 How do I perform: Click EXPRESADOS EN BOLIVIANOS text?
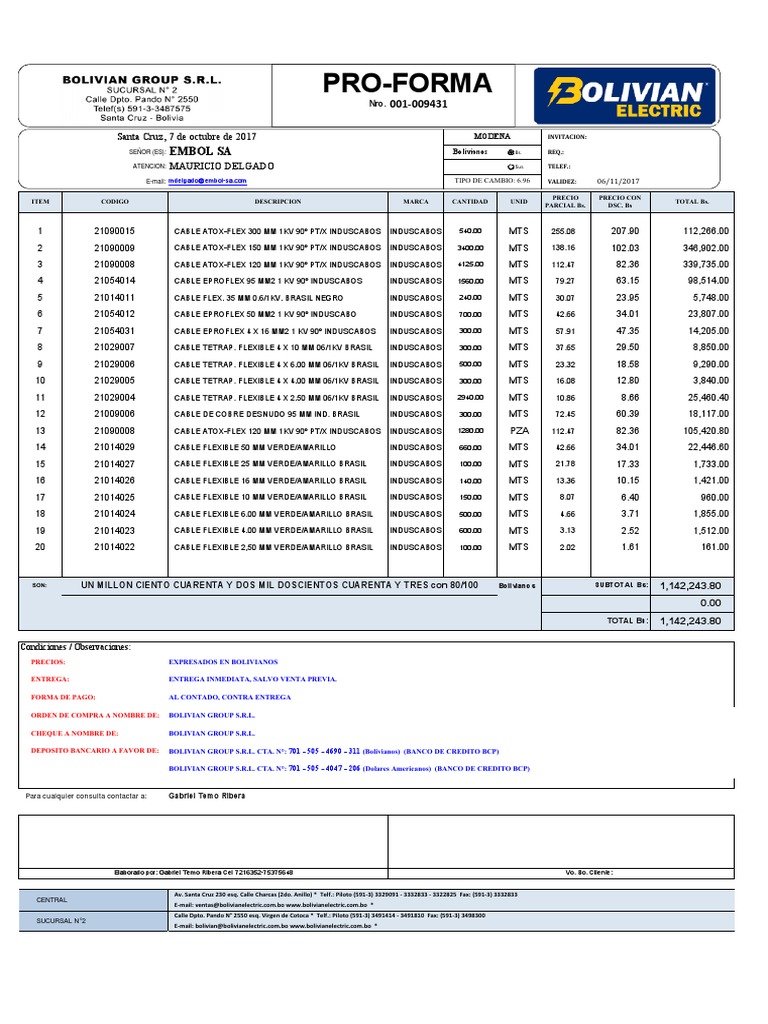[223, 662]
